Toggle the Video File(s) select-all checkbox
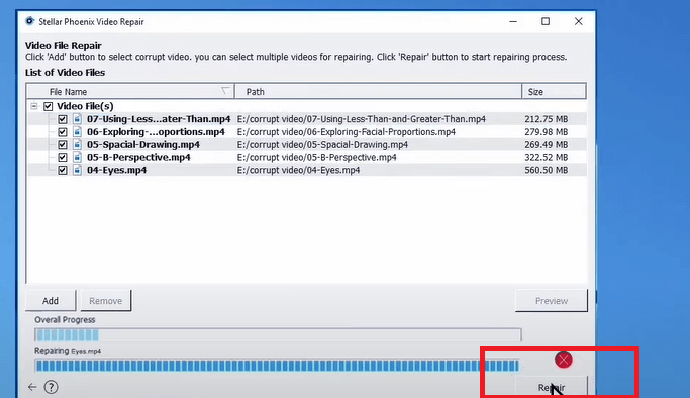 48,106
